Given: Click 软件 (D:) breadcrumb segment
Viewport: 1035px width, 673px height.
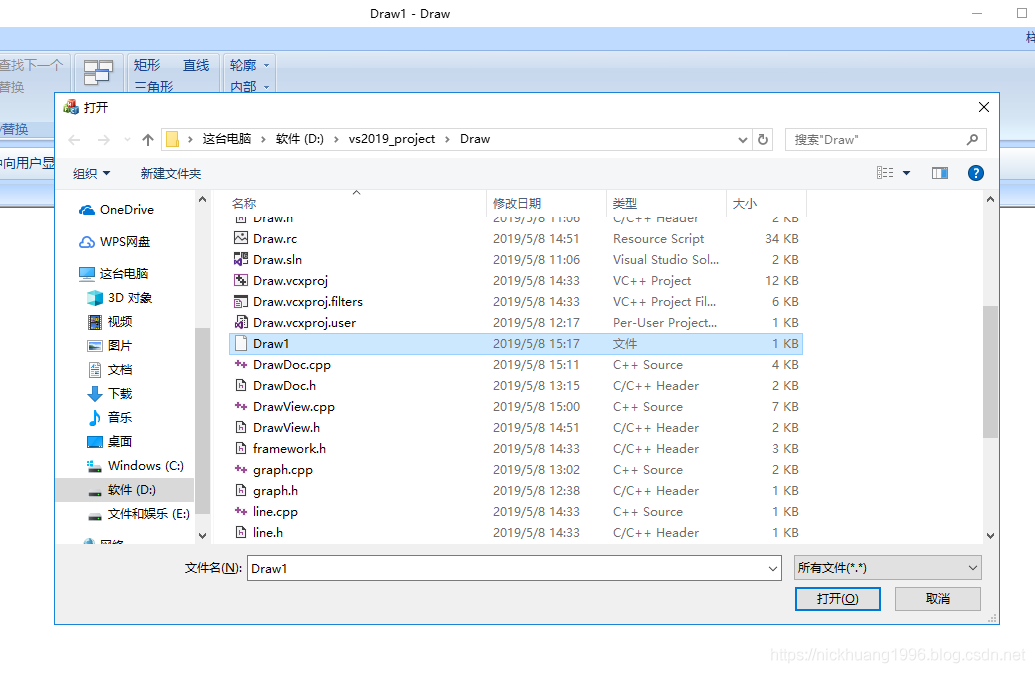Looking at the screenshot, I should 300,139.
